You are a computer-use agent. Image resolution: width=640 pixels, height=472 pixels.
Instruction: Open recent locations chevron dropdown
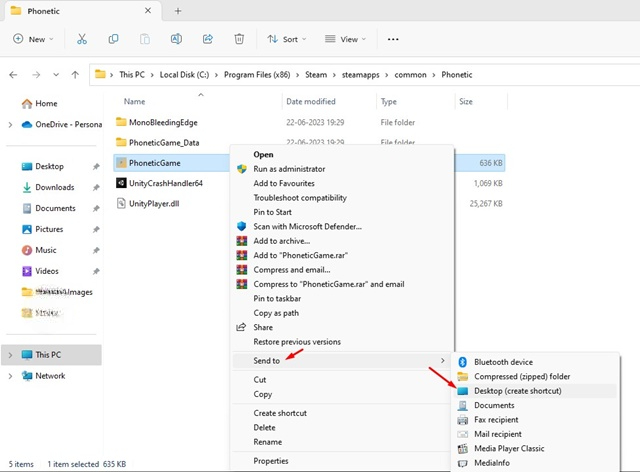click(56, 75)
